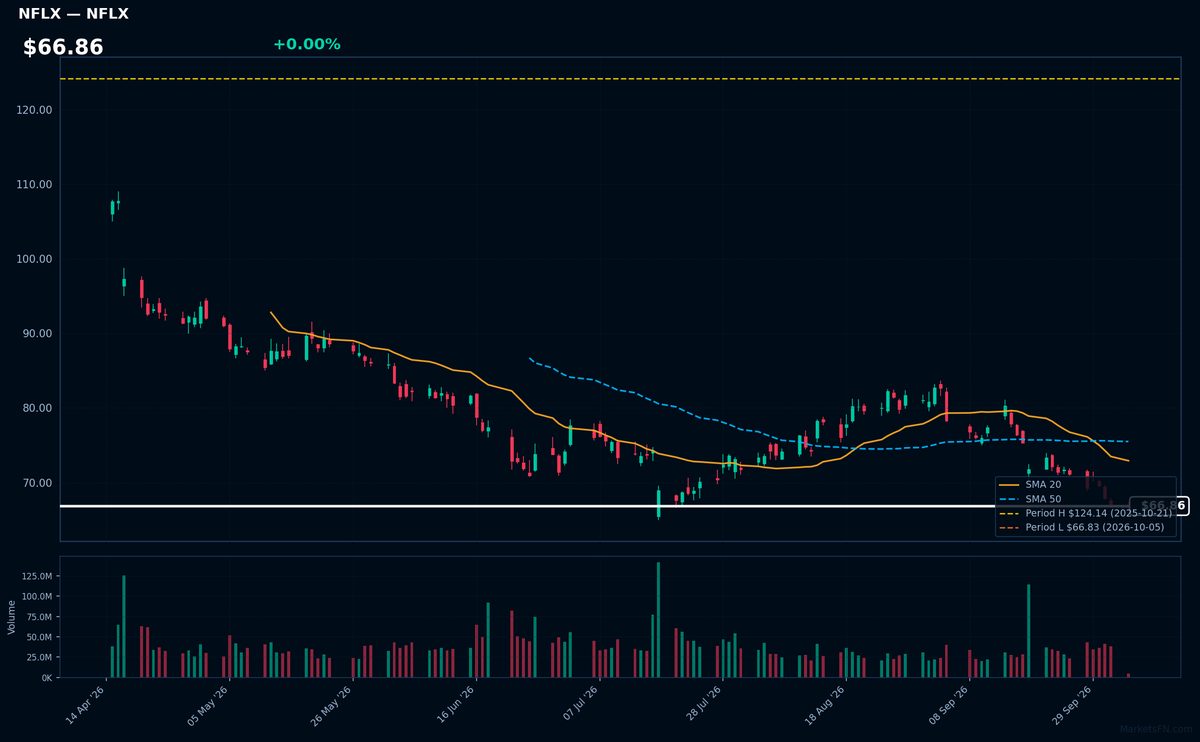Pick the 26 May '26 date label
This screenshot has height=742, width=1200.
[331, 706]
